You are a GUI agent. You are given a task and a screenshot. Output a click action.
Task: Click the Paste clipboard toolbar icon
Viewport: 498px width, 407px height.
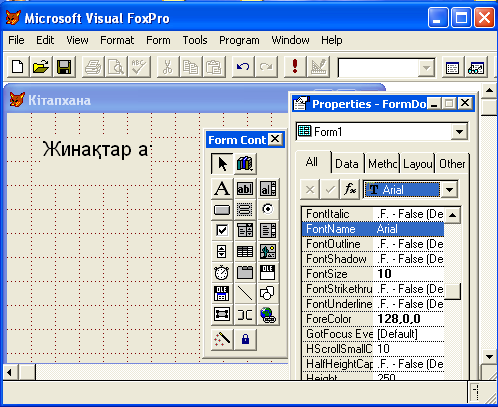[x=214, y=67]
